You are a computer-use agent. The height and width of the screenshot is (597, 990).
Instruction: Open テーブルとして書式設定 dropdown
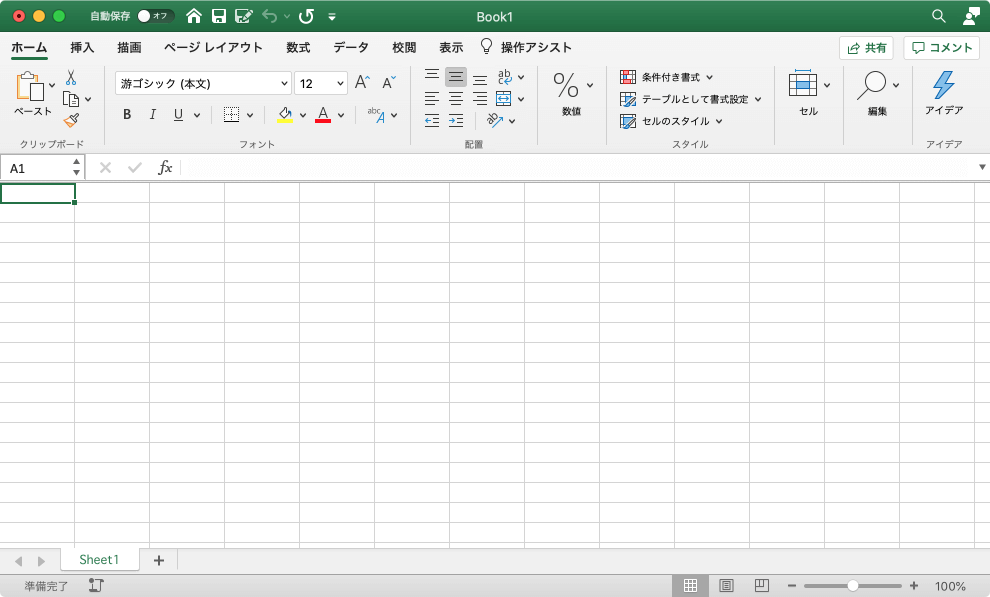[691, 99]
